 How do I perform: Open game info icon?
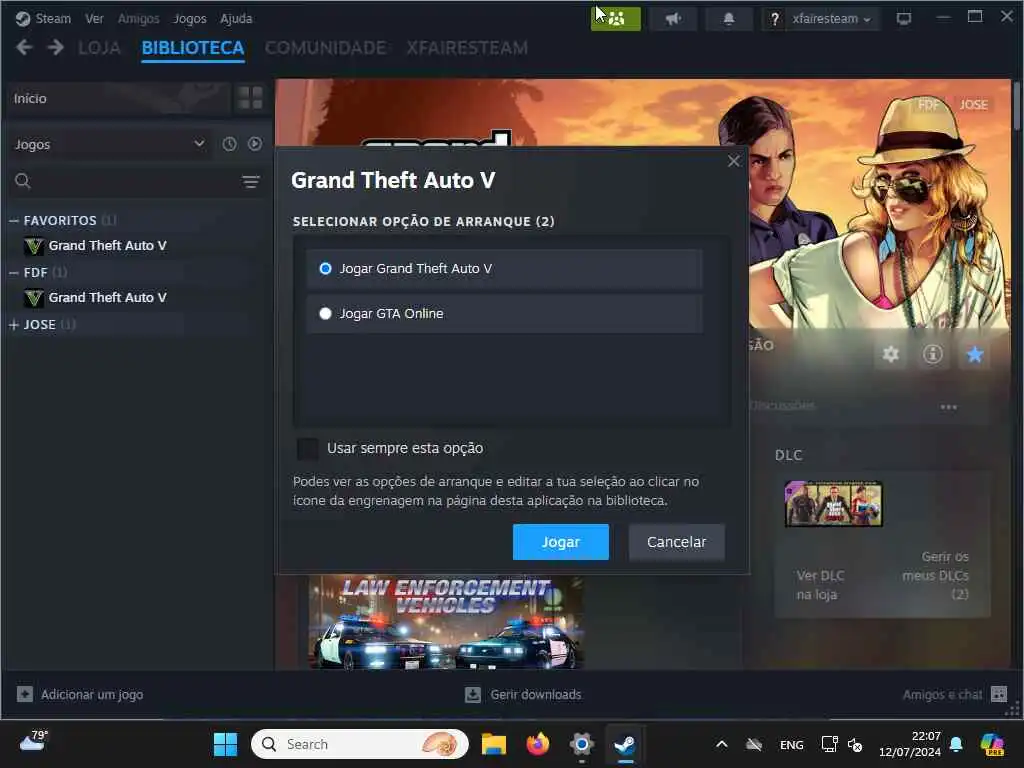(x=933, y=354)
